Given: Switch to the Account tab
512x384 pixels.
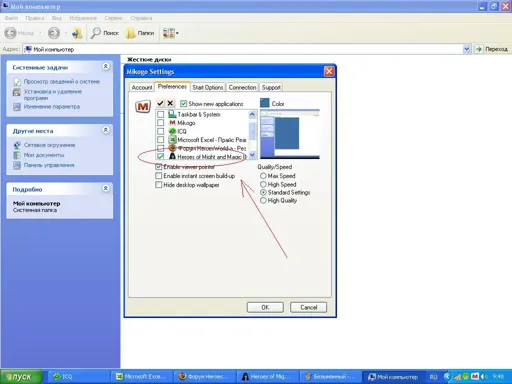Looking at the screenshot, I should 142,87.
